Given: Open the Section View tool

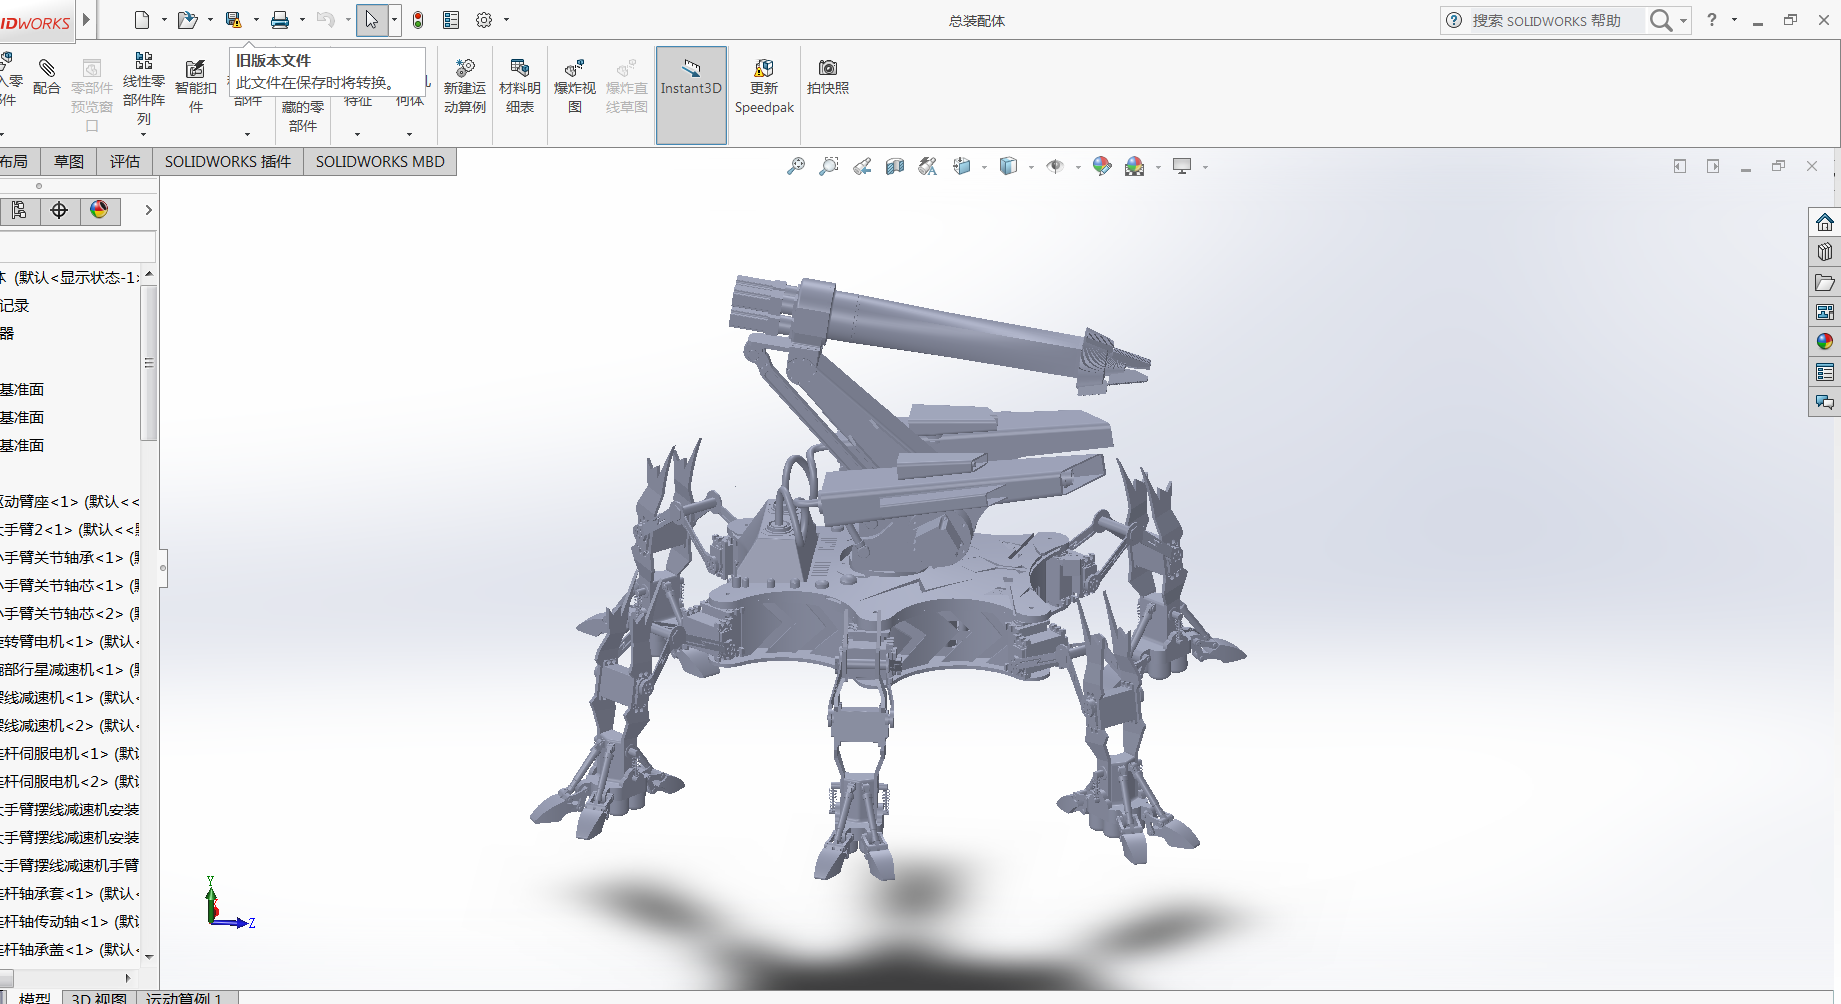Looking at the screenshot, I should pos(895,166).
